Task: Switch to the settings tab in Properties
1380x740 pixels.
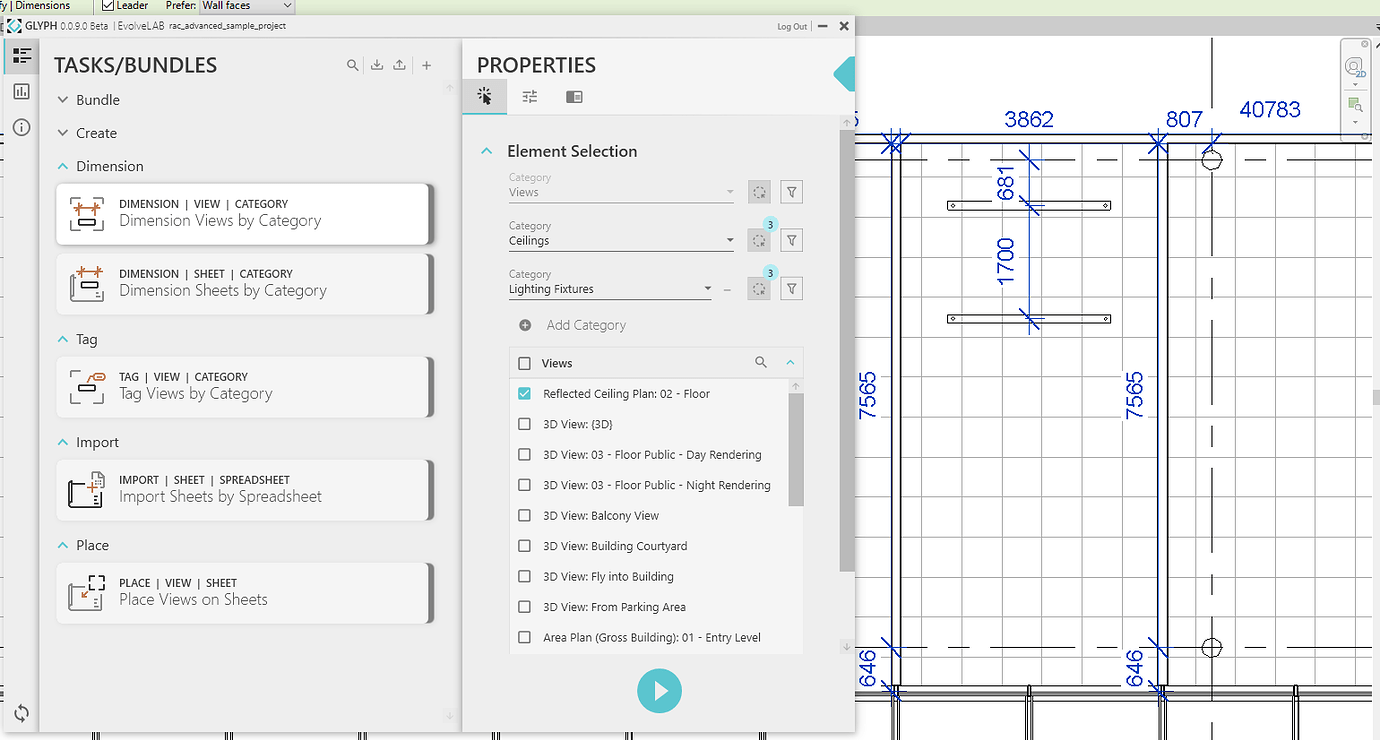Action: tap(530, 96)
